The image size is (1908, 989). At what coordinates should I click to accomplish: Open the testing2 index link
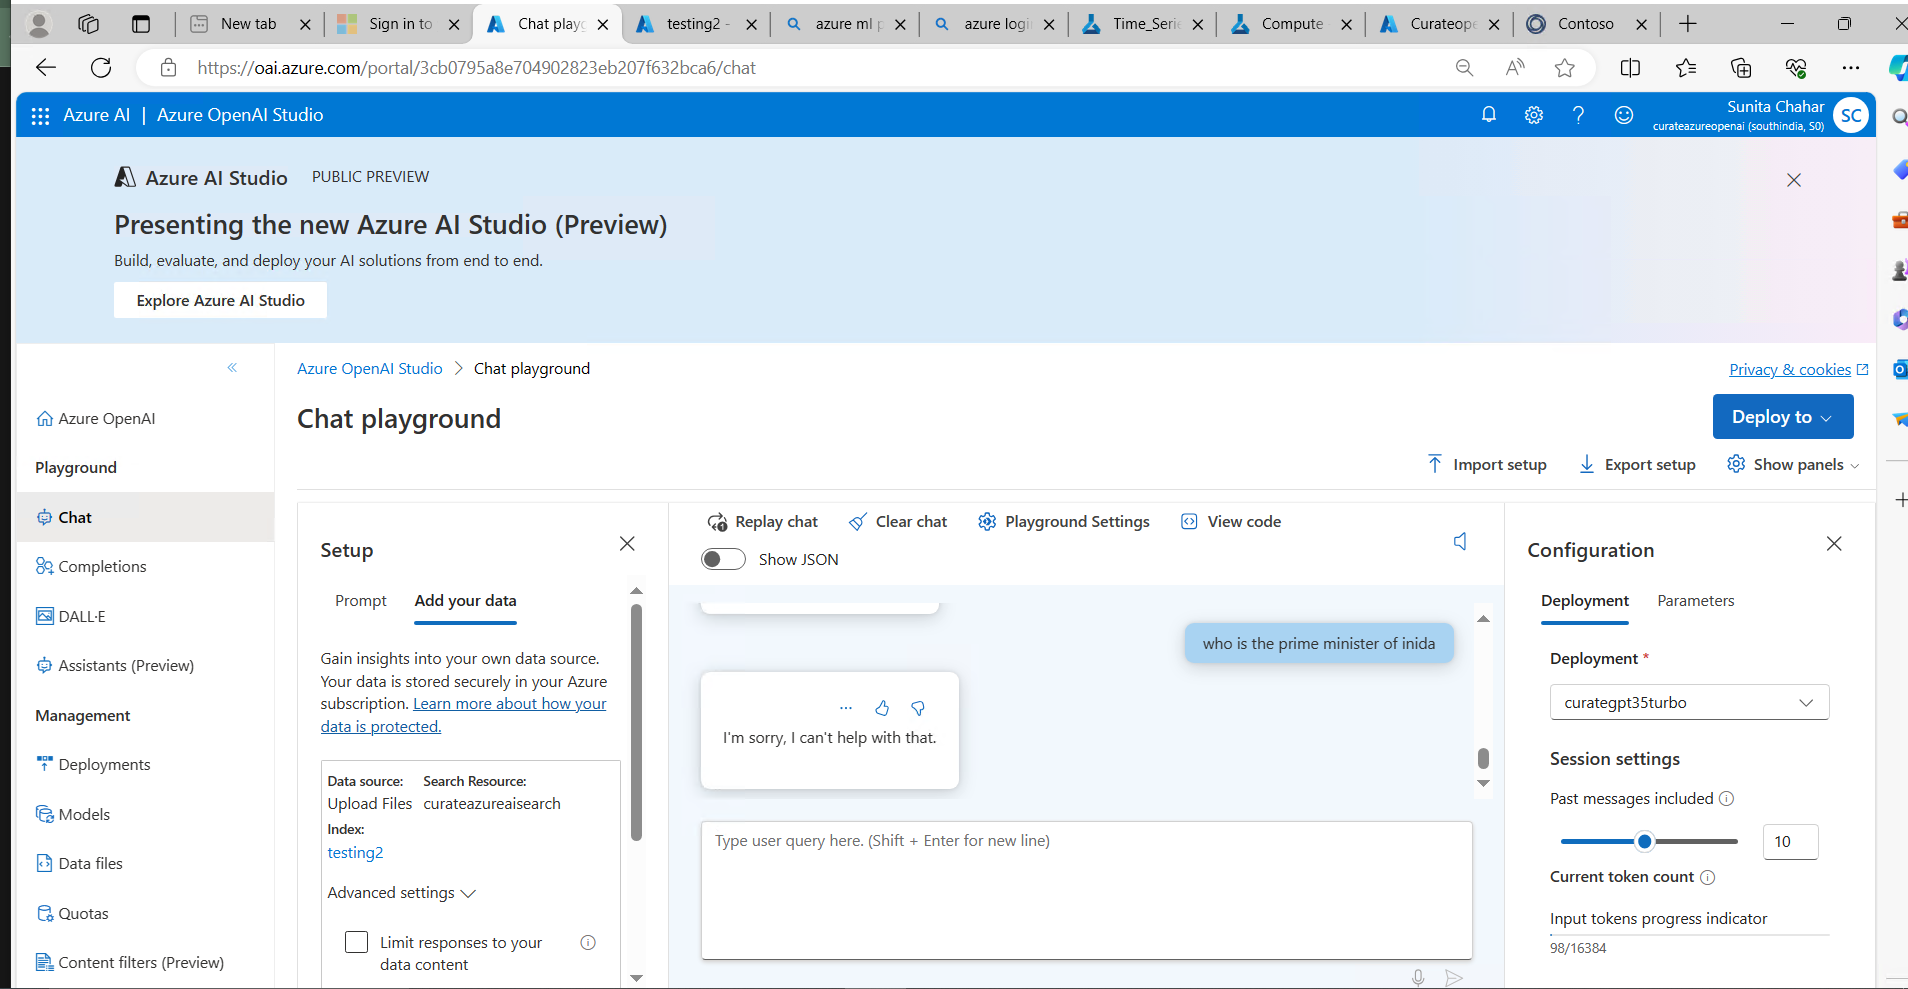(x=355, y=853)
